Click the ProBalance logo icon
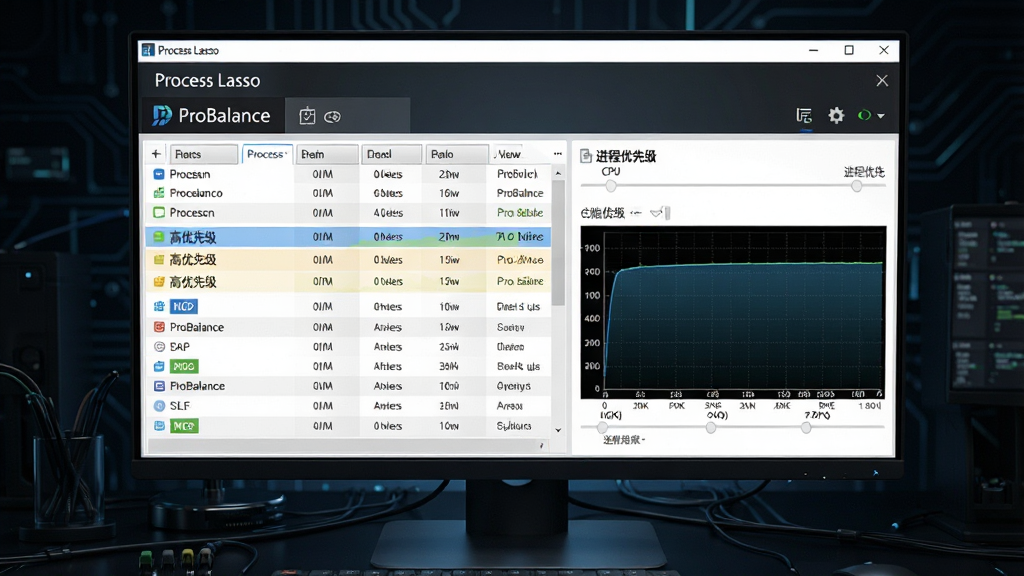The width and height of the screenshot is (1024, 576). point(162,116)
